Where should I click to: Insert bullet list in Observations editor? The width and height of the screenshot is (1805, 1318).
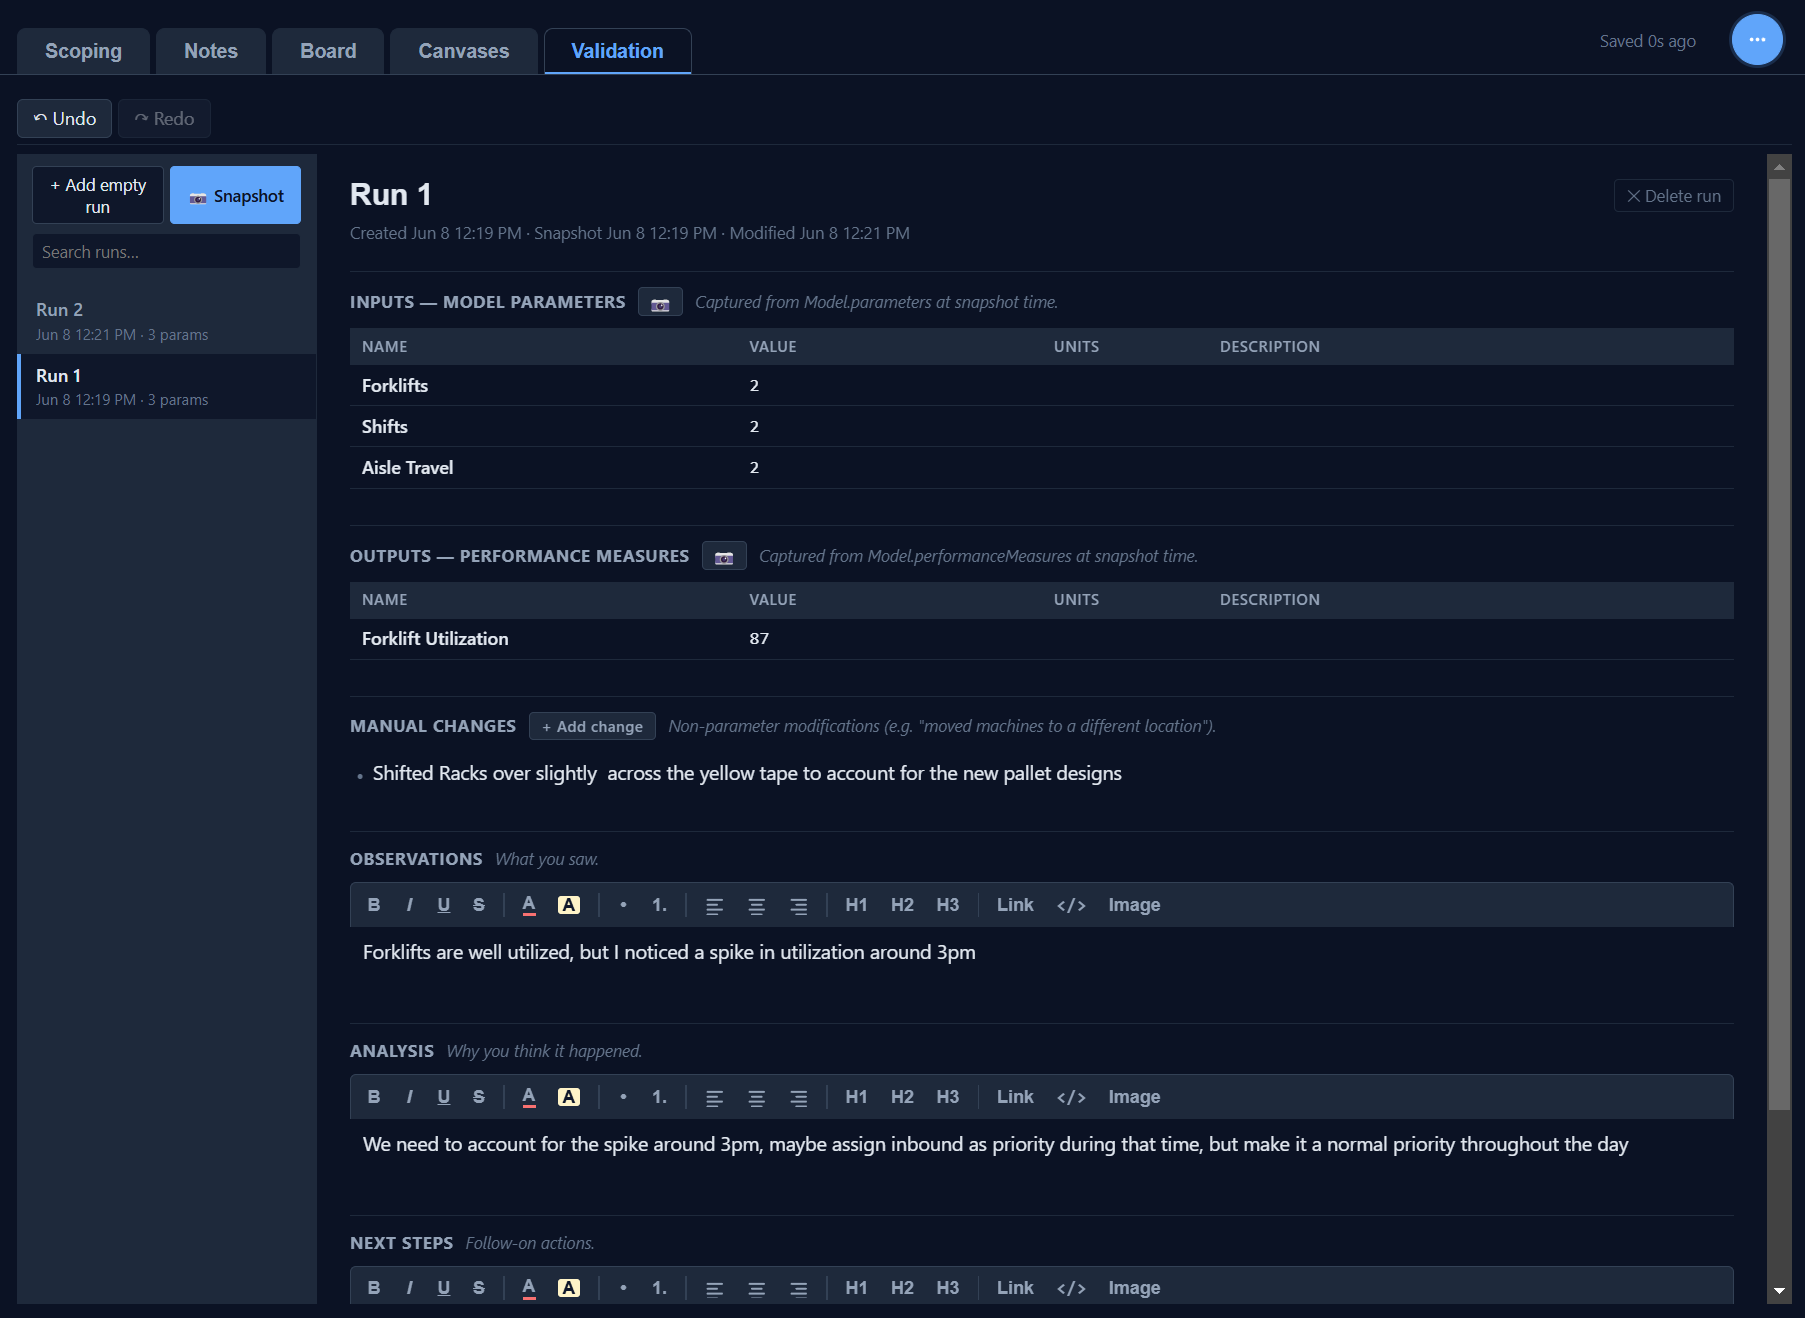623,905
